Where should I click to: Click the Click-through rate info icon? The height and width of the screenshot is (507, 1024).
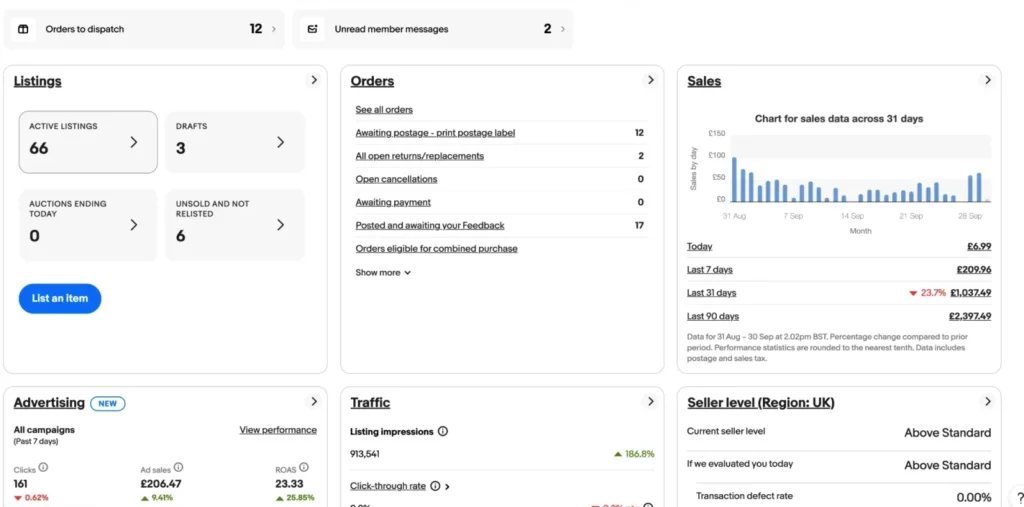[x=436, y=486]
